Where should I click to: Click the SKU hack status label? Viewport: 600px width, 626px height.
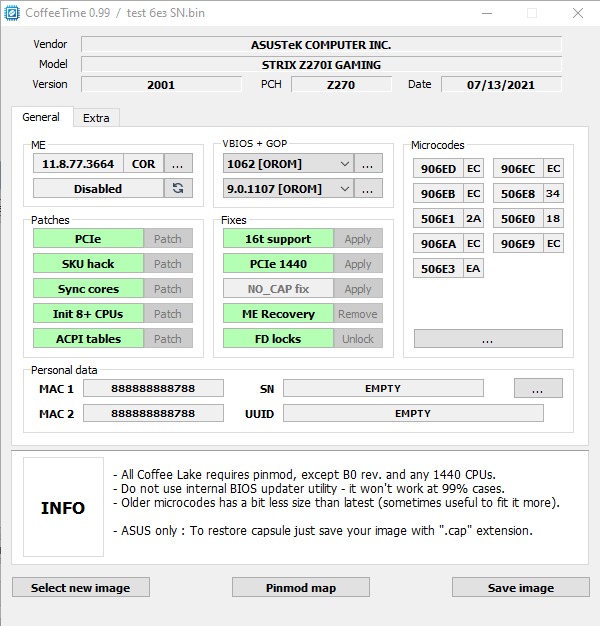[88, 263]
